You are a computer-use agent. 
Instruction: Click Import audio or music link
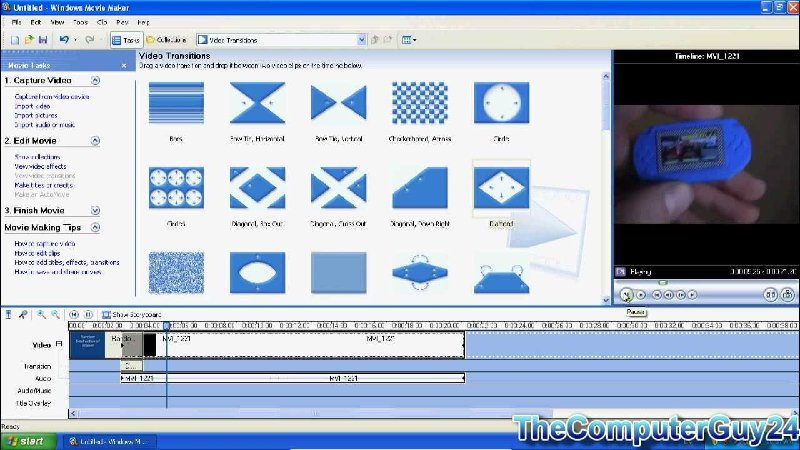[44, 124]
